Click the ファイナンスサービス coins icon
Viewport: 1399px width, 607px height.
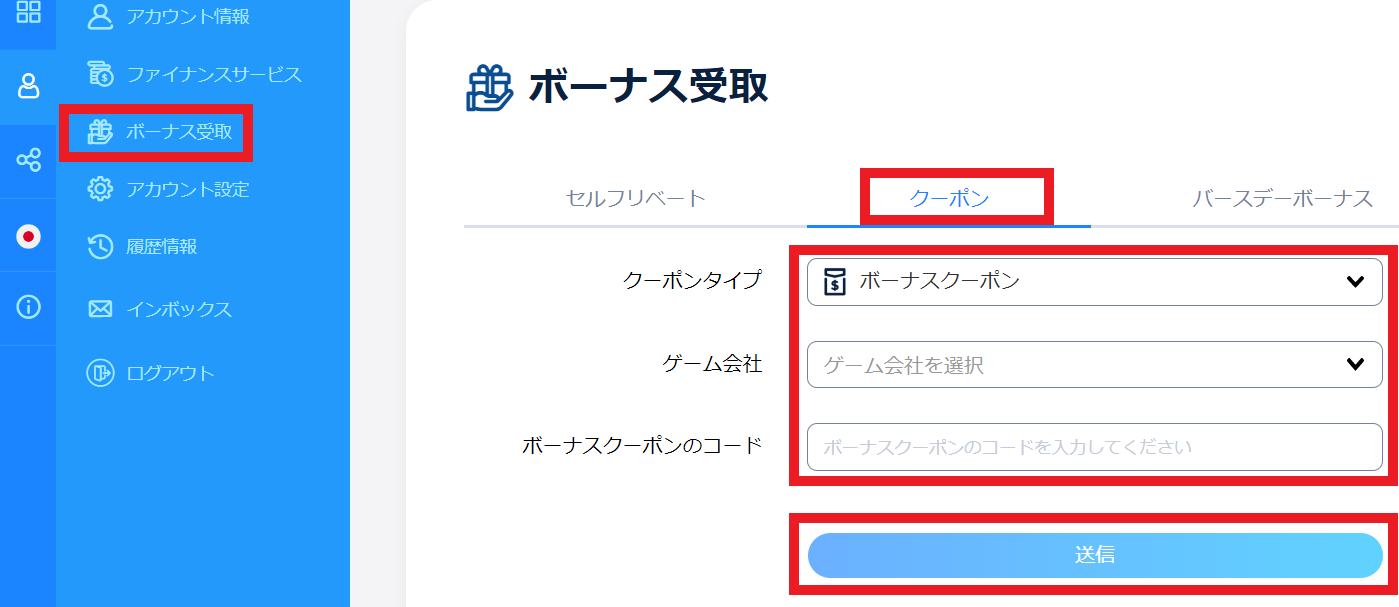point(100,74)
